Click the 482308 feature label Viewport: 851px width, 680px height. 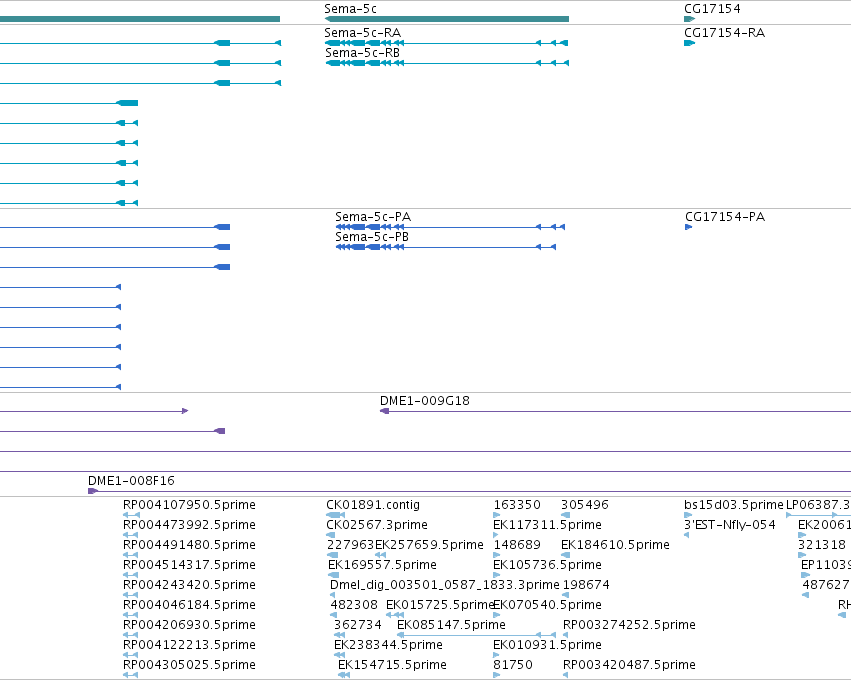tap(354, 605)
